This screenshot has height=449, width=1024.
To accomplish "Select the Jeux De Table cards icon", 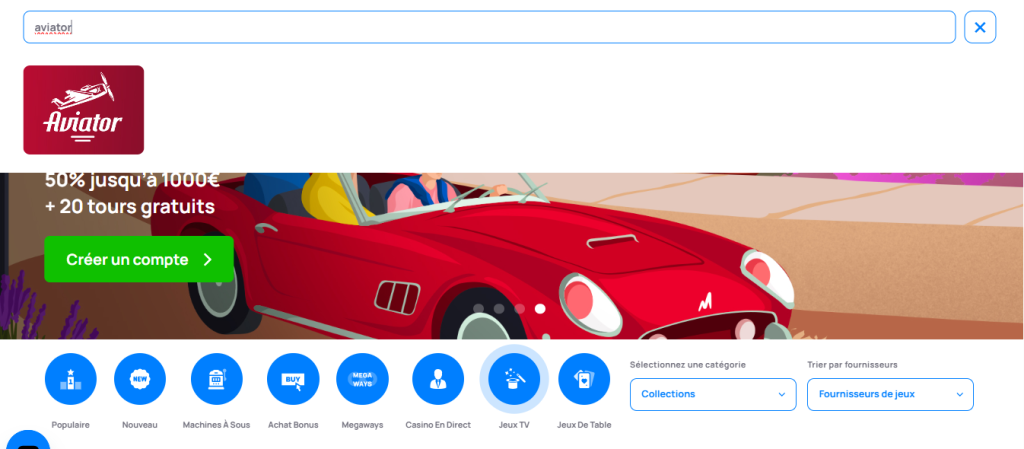I will pos(584,379).
